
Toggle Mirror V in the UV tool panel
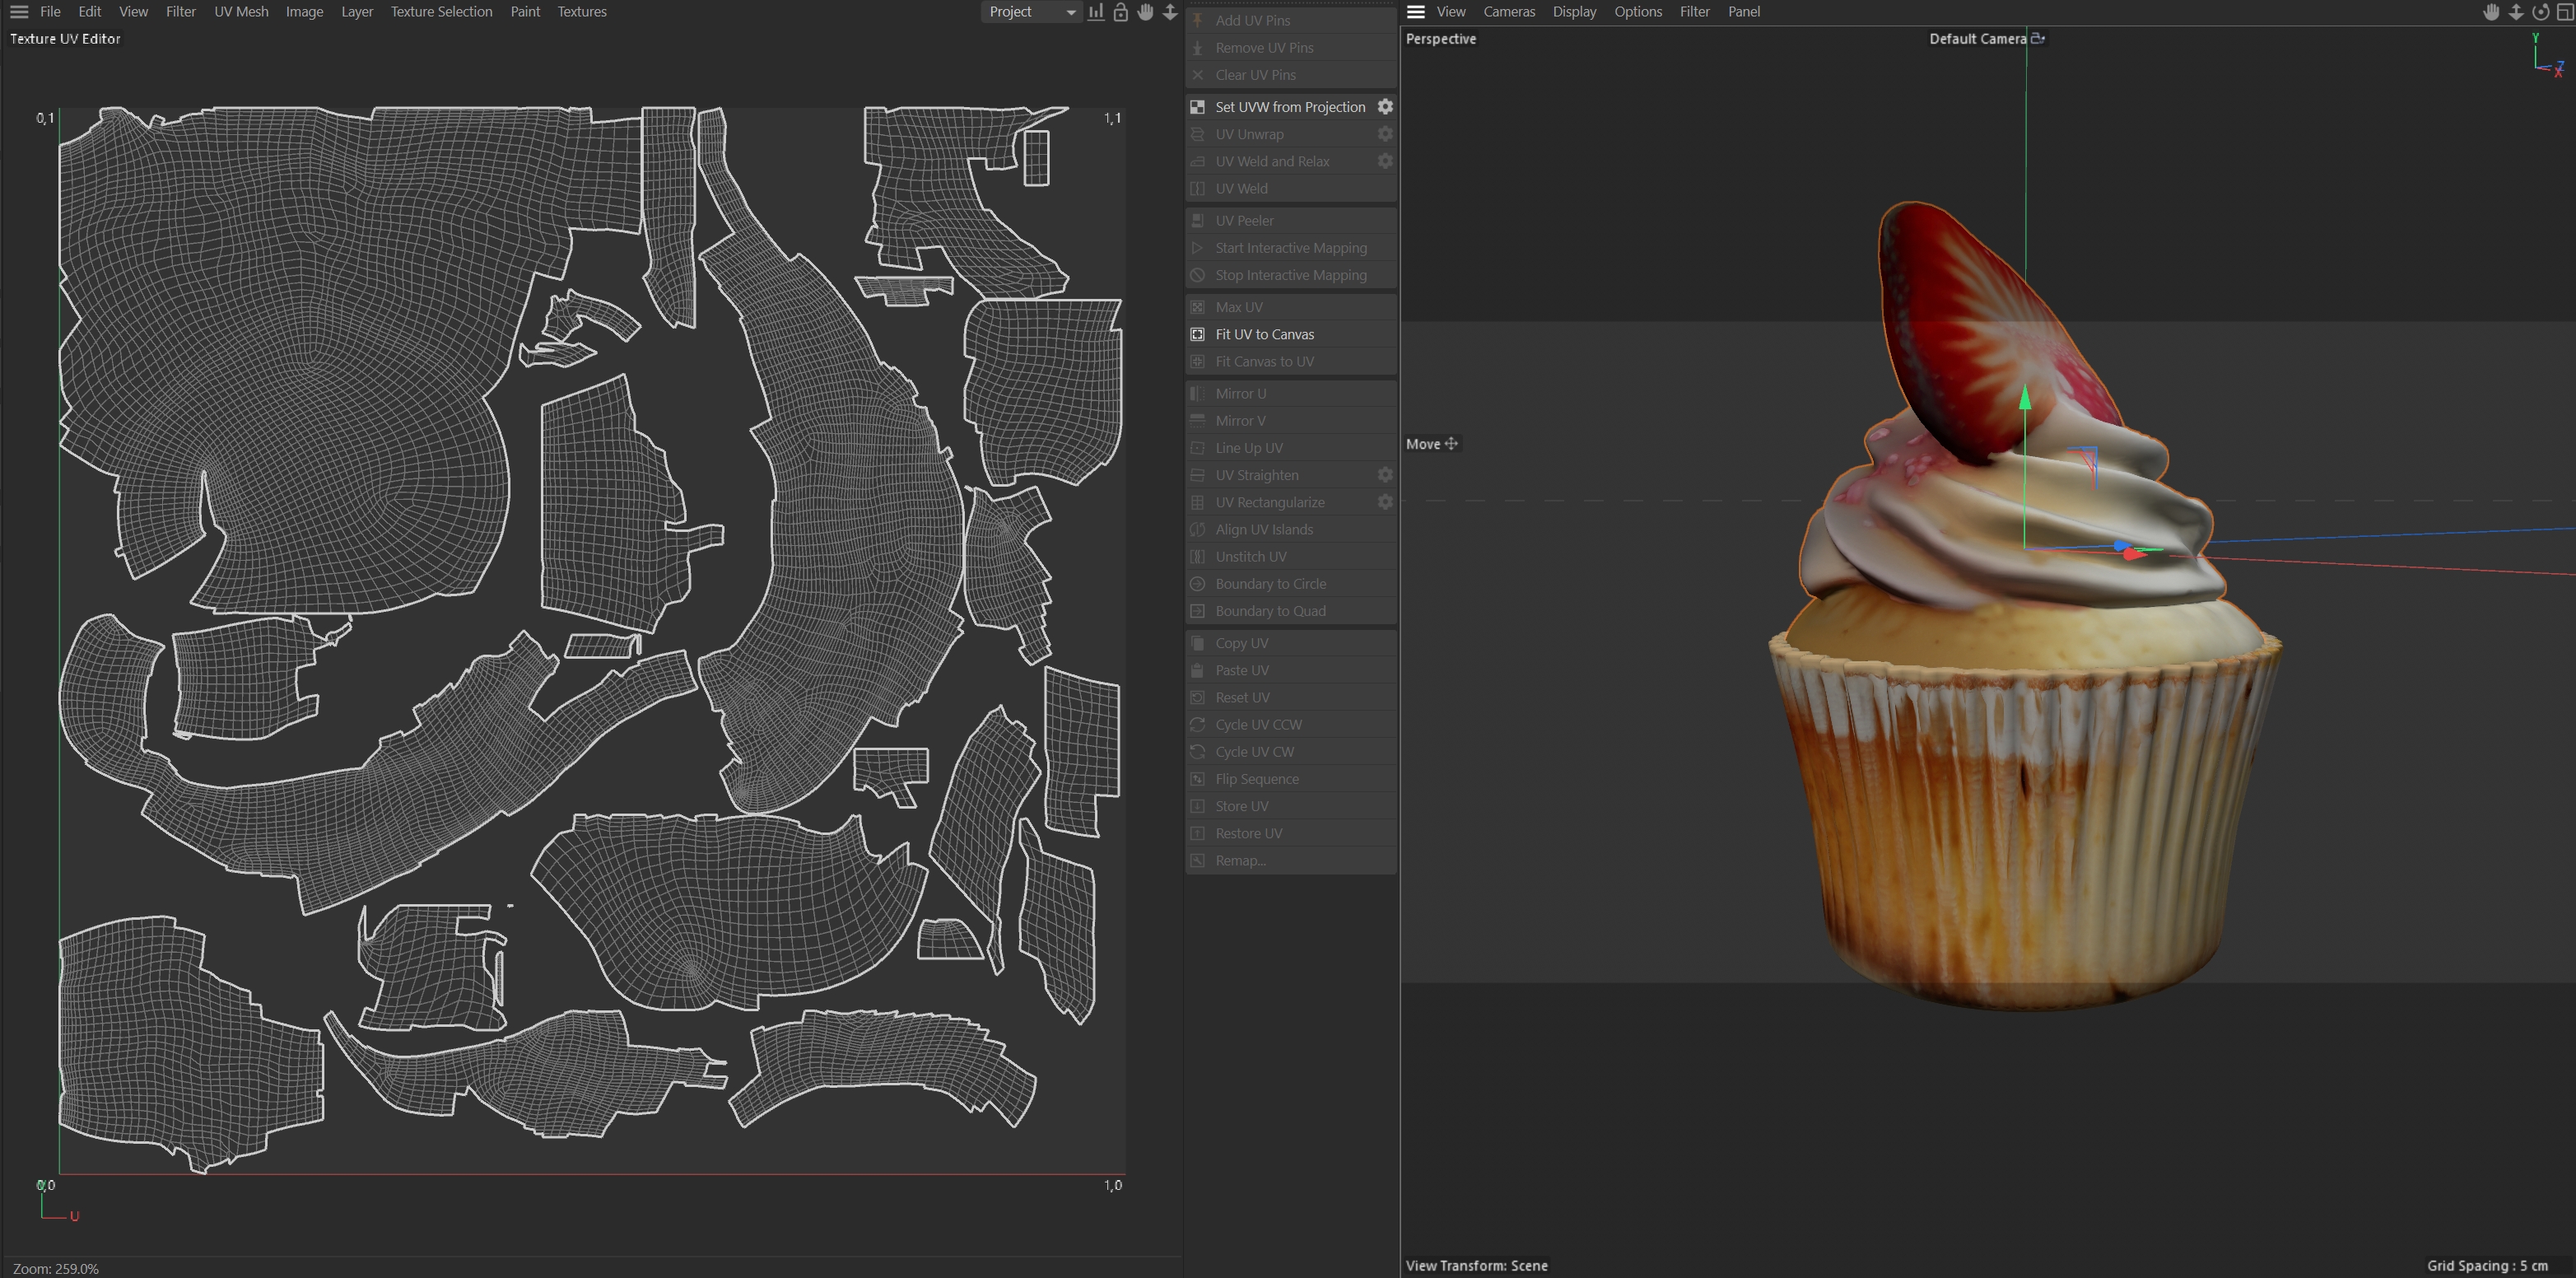[1240, 420]
